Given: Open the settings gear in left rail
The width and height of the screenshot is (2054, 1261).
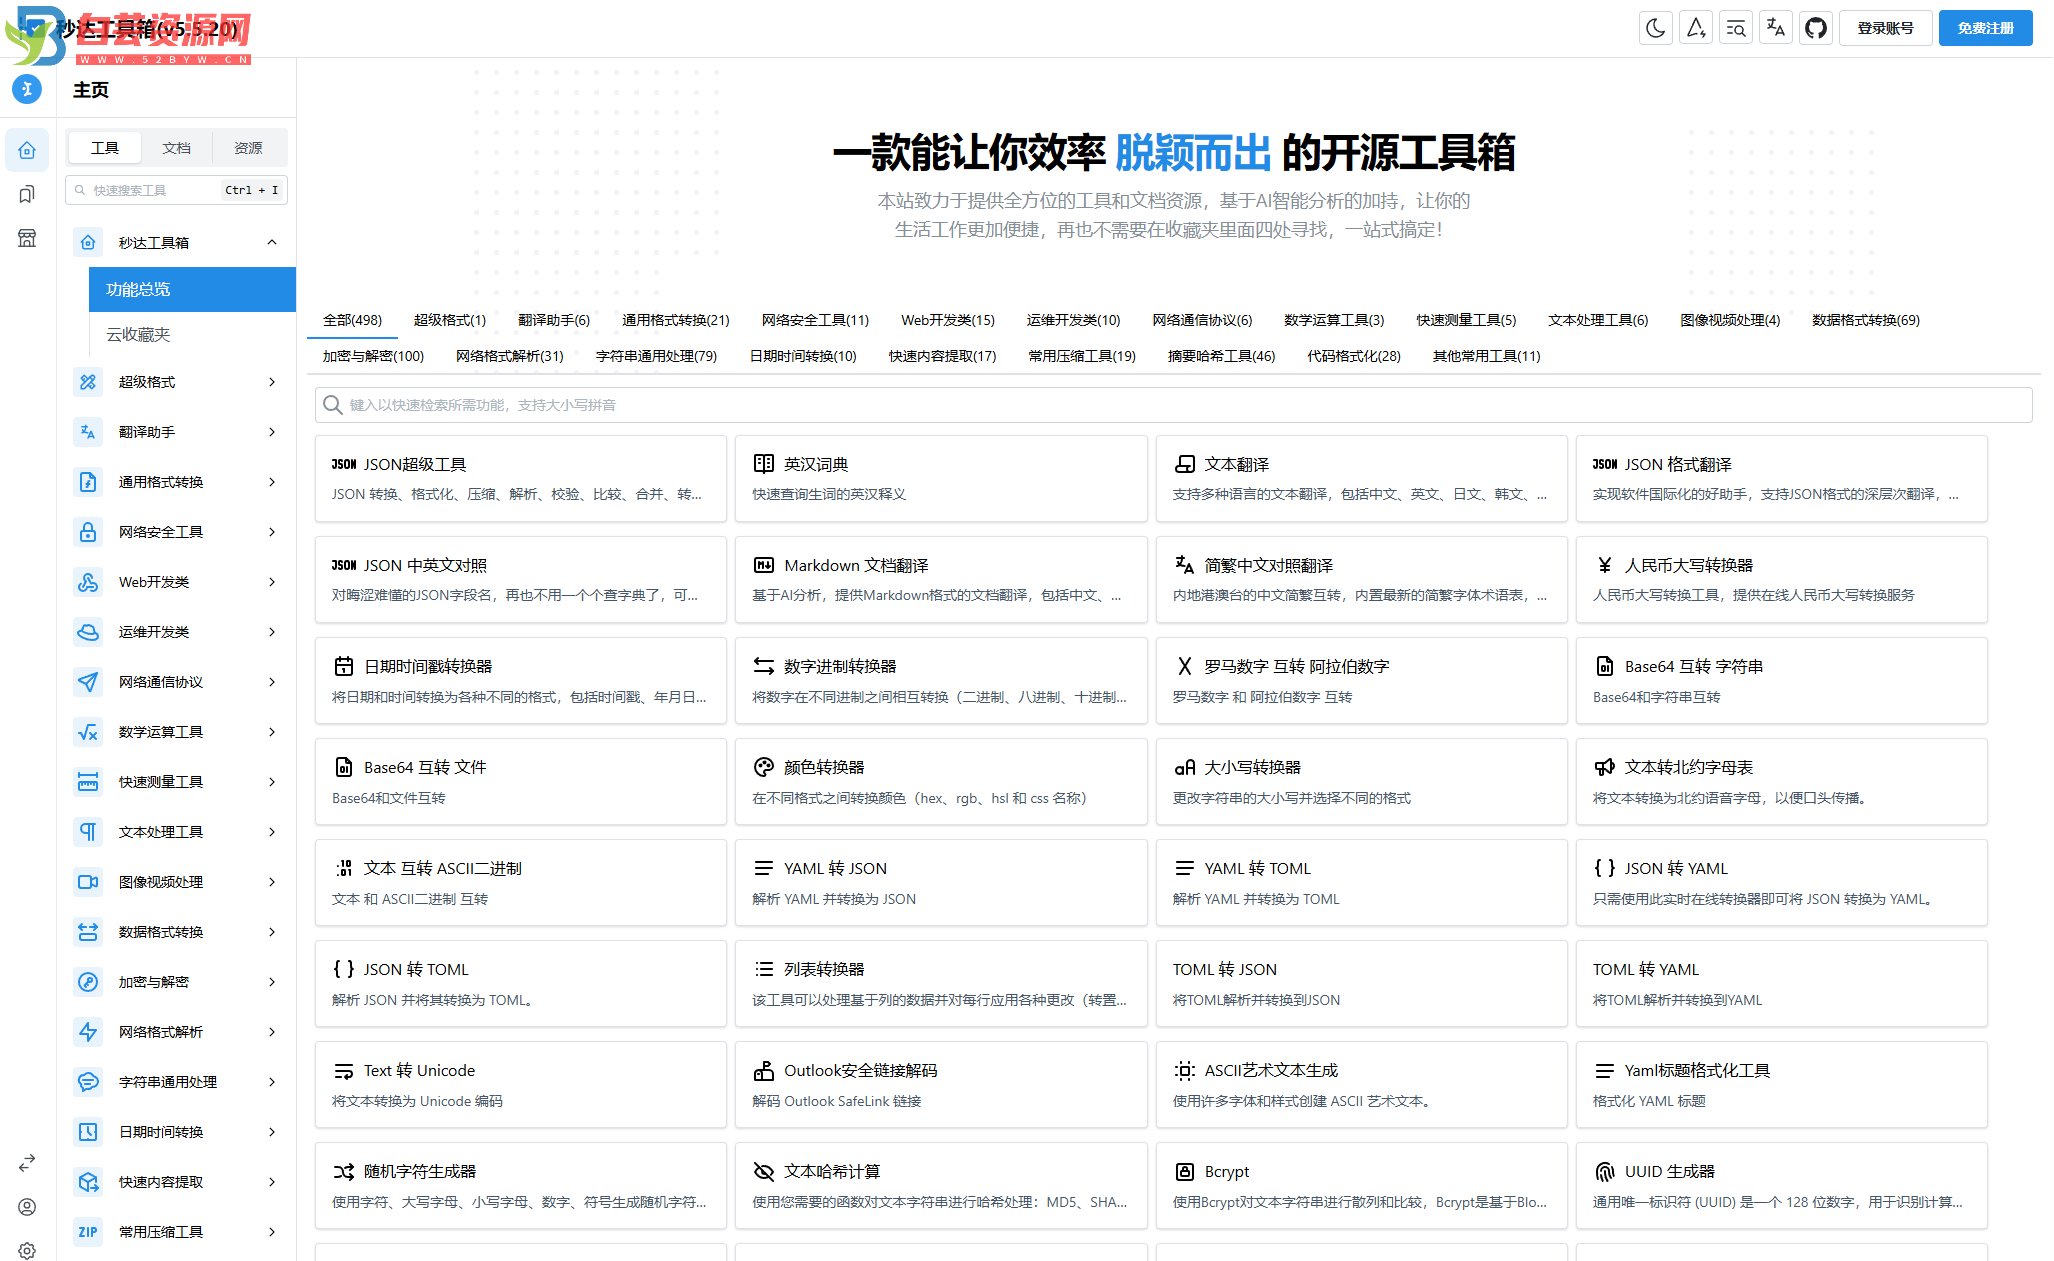Looking at the screenshot, I should [27, 1250].
